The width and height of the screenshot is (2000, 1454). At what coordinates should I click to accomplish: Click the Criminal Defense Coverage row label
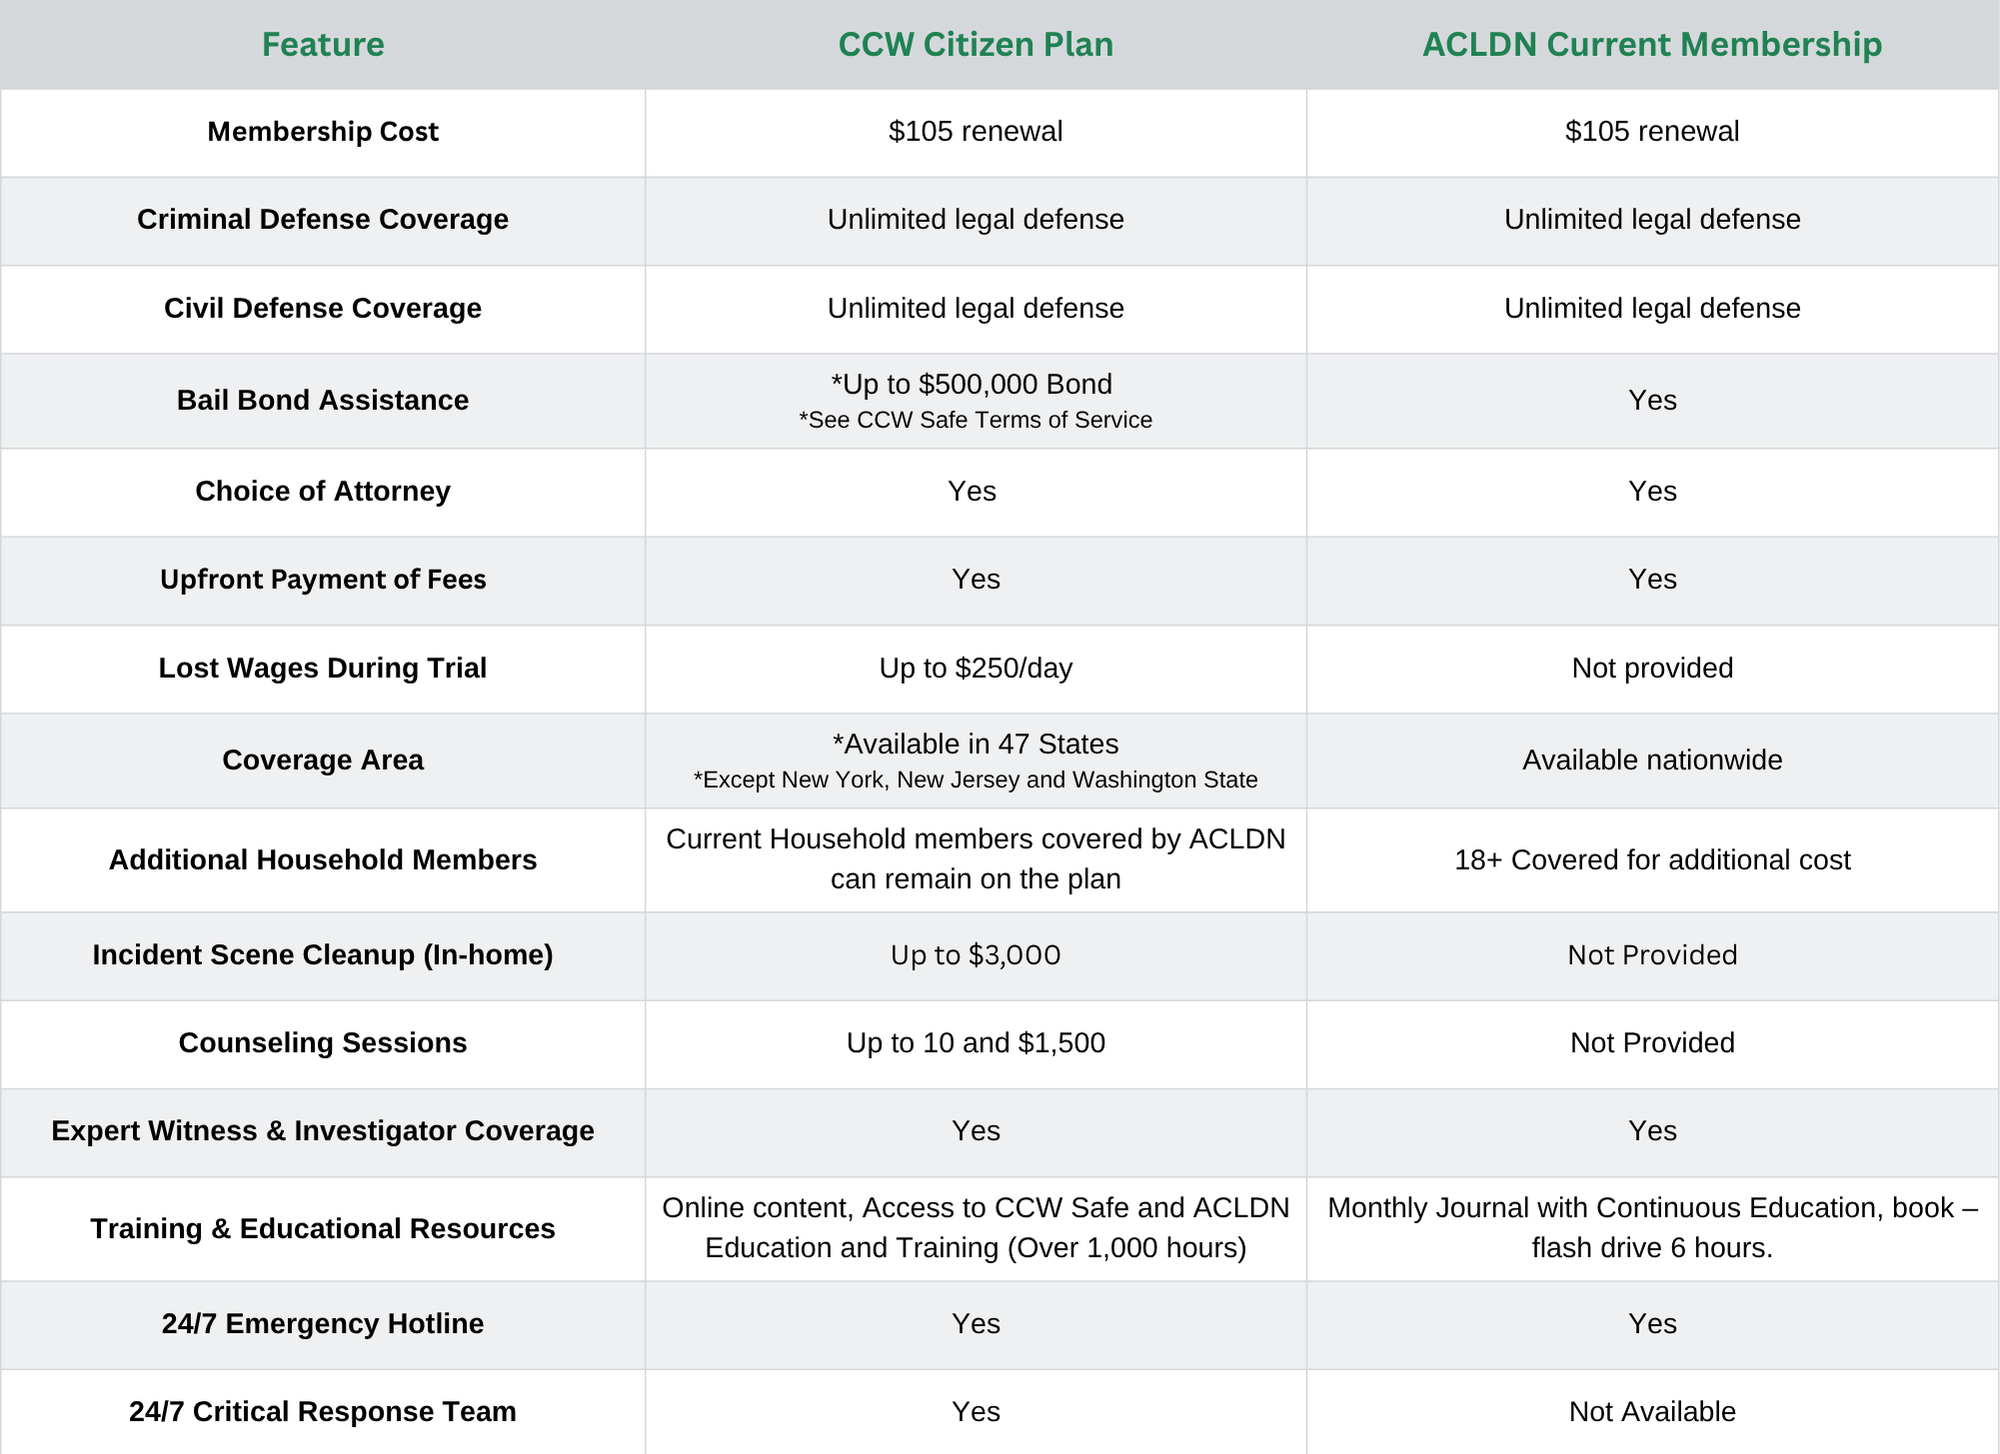click(322, 220)
